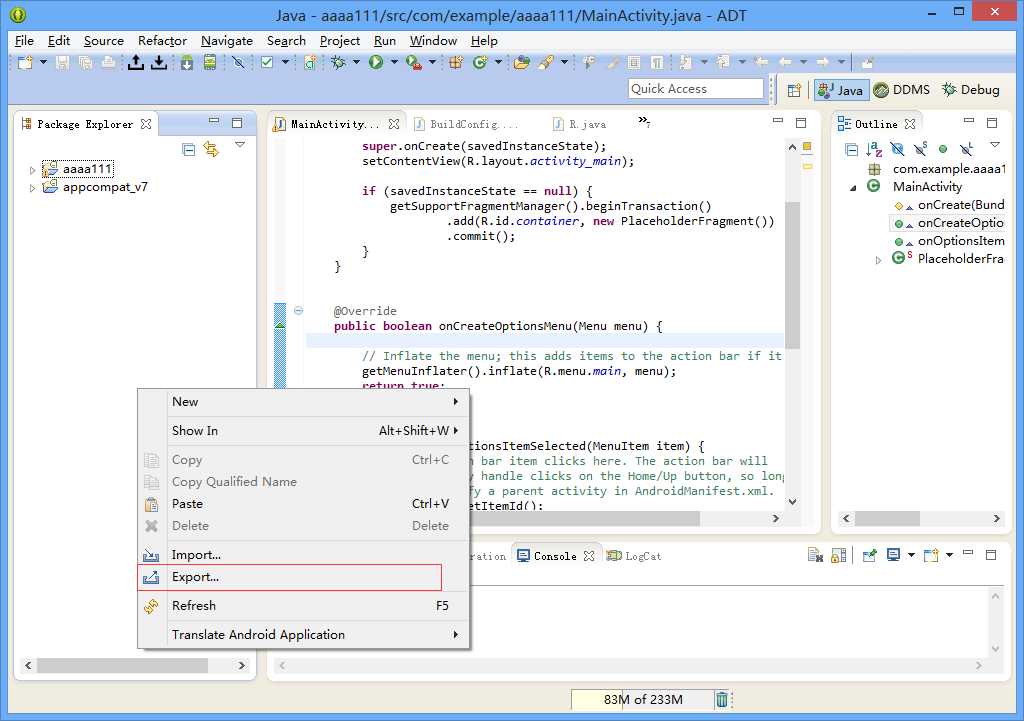This screenshot has height=721, width=1024.
Task: Click the Search flashlight toolbar icon
Action: click(x=546, y=63)
